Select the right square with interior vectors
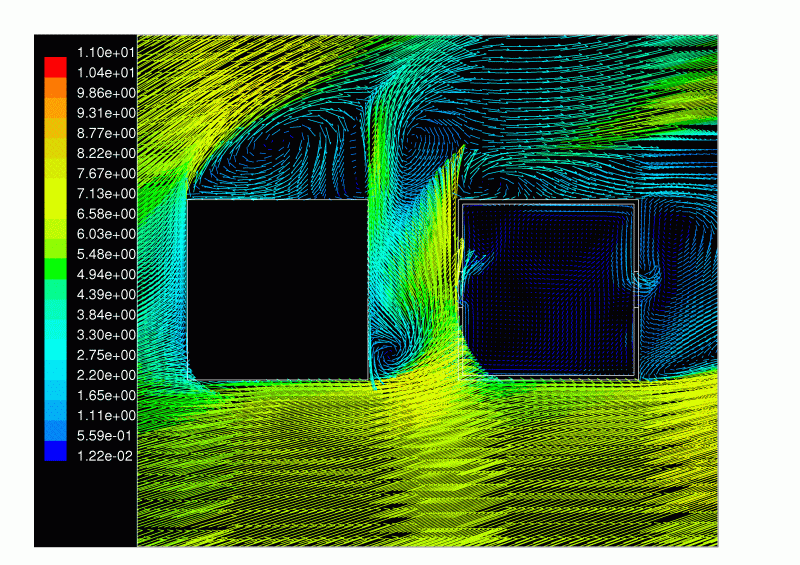The image size is (800, 565). (x=548, y=289)
